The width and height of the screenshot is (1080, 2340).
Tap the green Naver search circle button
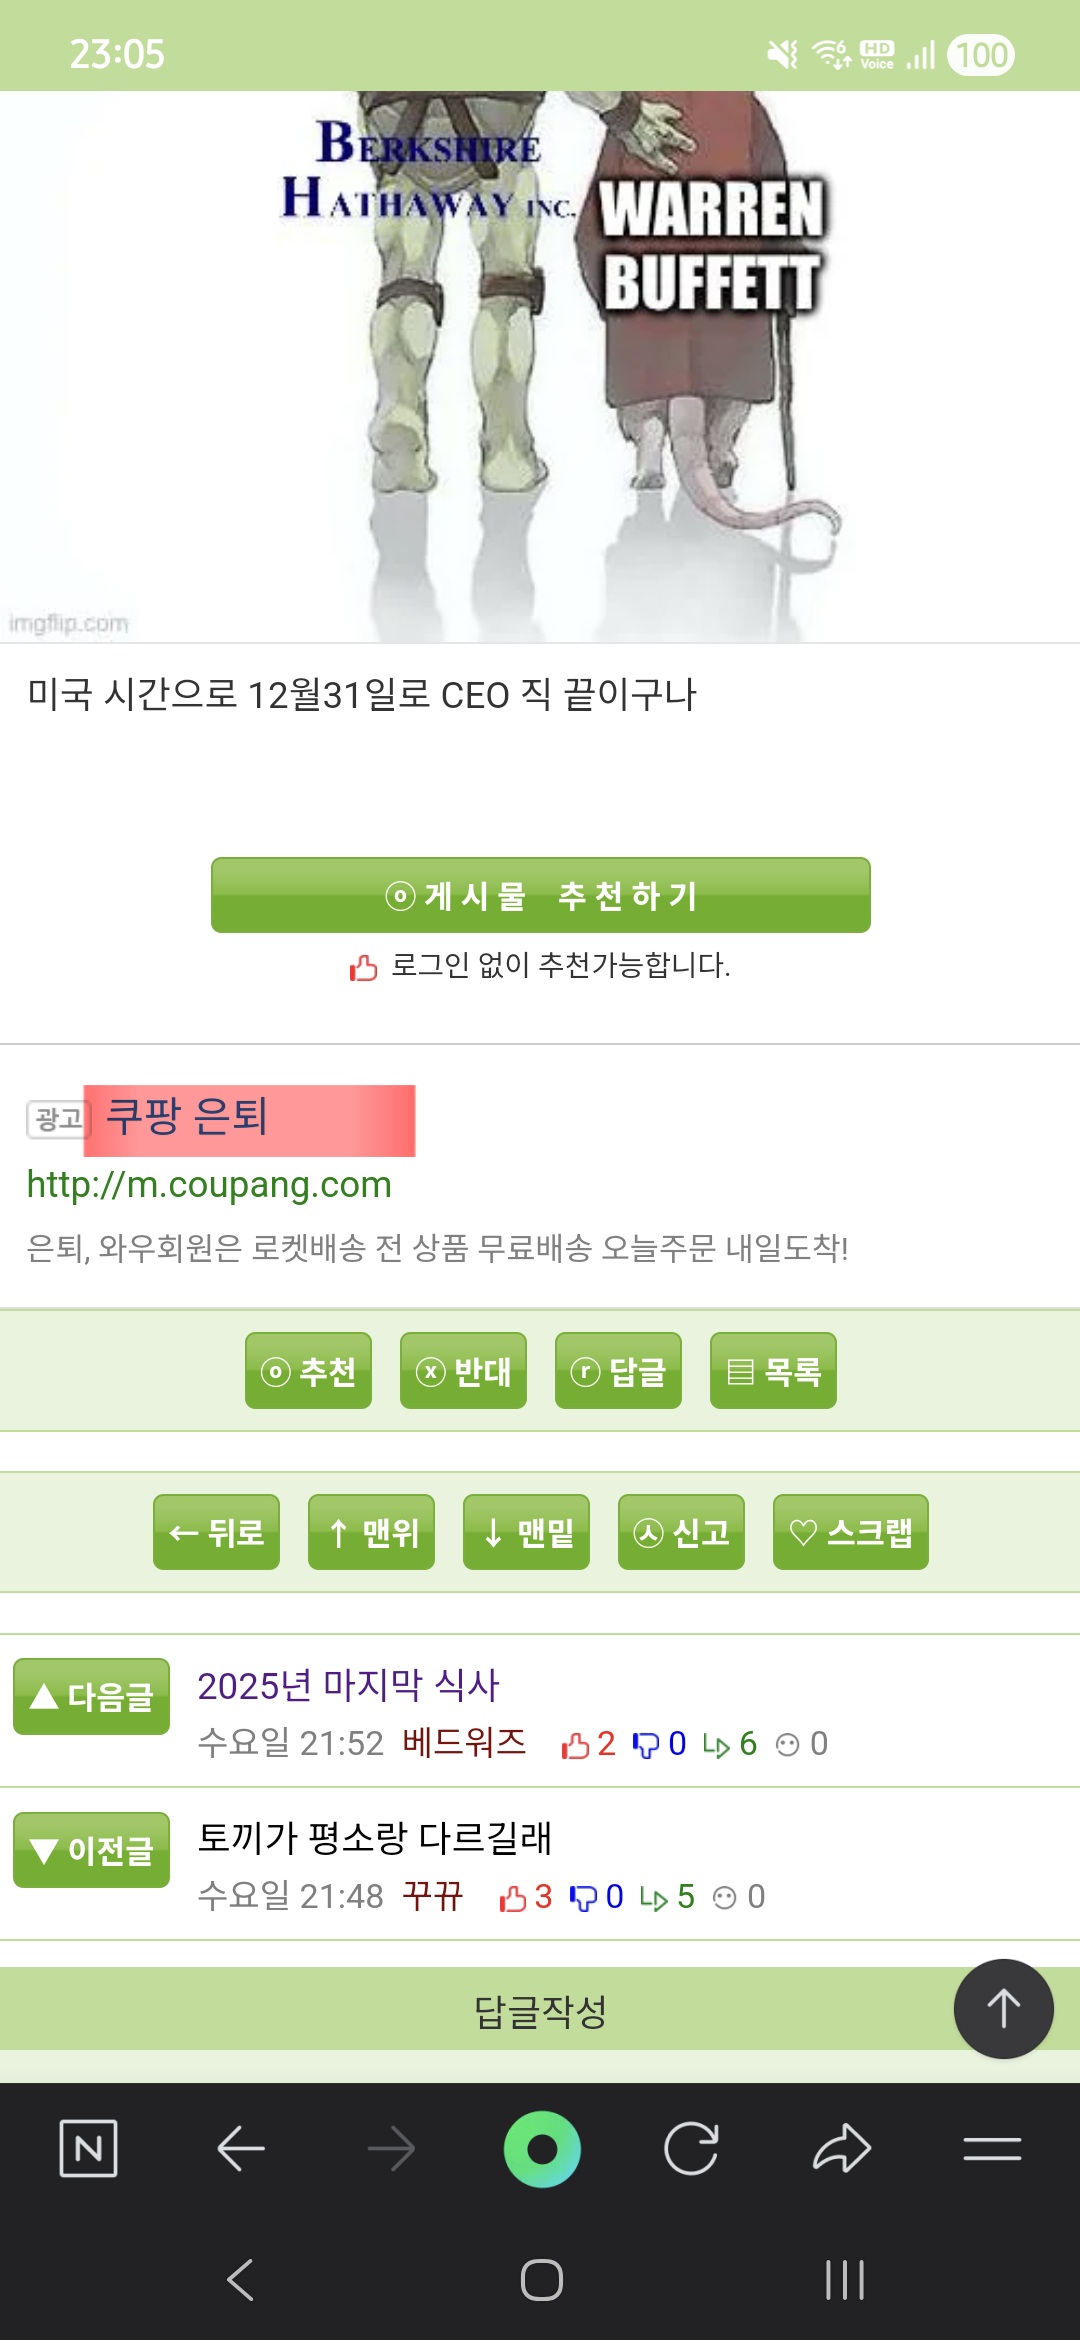pyautogui.click(x=542, y=2148)
